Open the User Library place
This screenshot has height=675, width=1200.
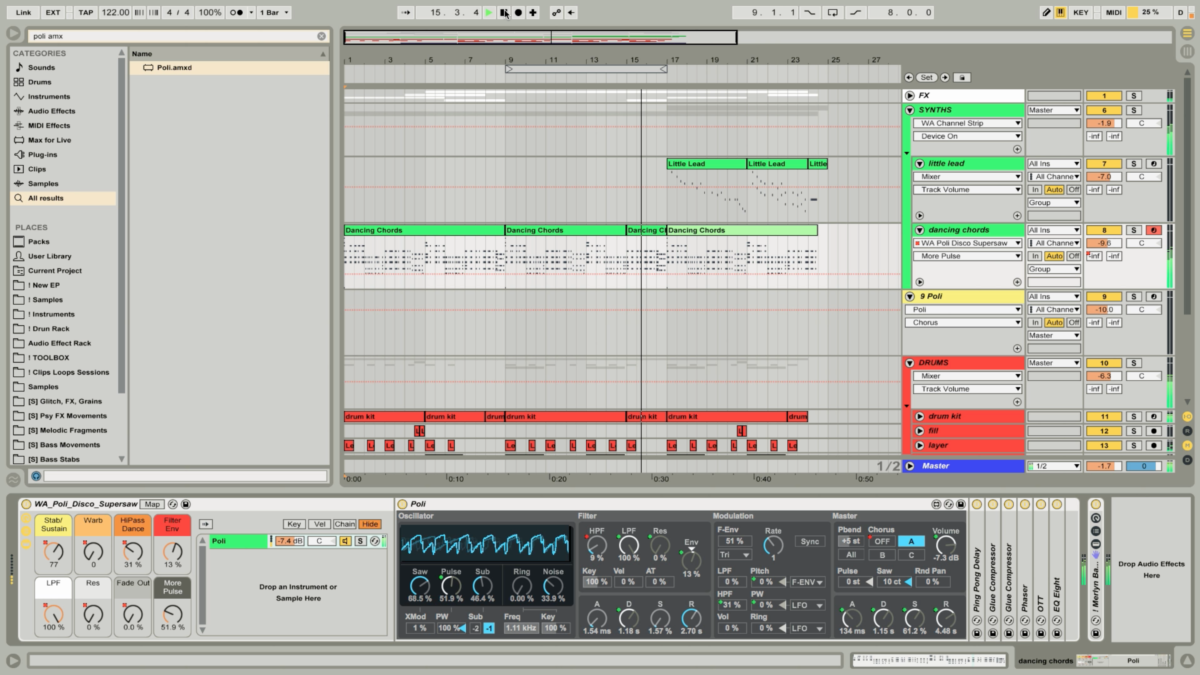point(49,256)
